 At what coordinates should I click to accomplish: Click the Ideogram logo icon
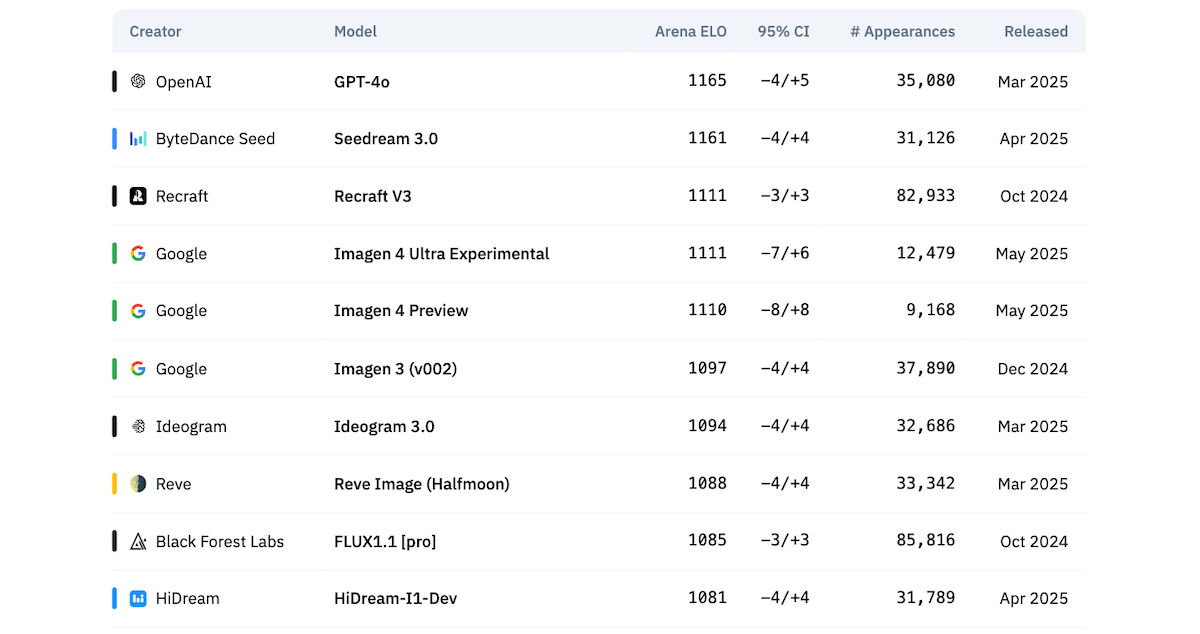tap(138, 426)
